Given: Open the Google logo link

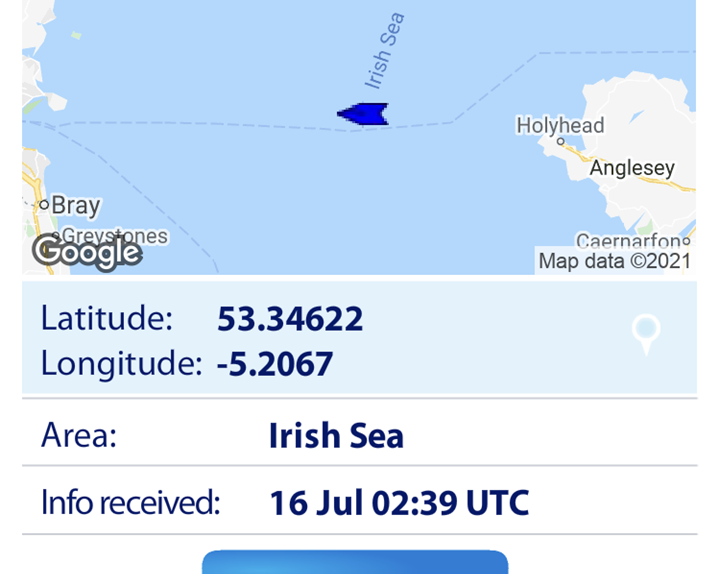Looking at the screenshot, I should pos(87,252).
